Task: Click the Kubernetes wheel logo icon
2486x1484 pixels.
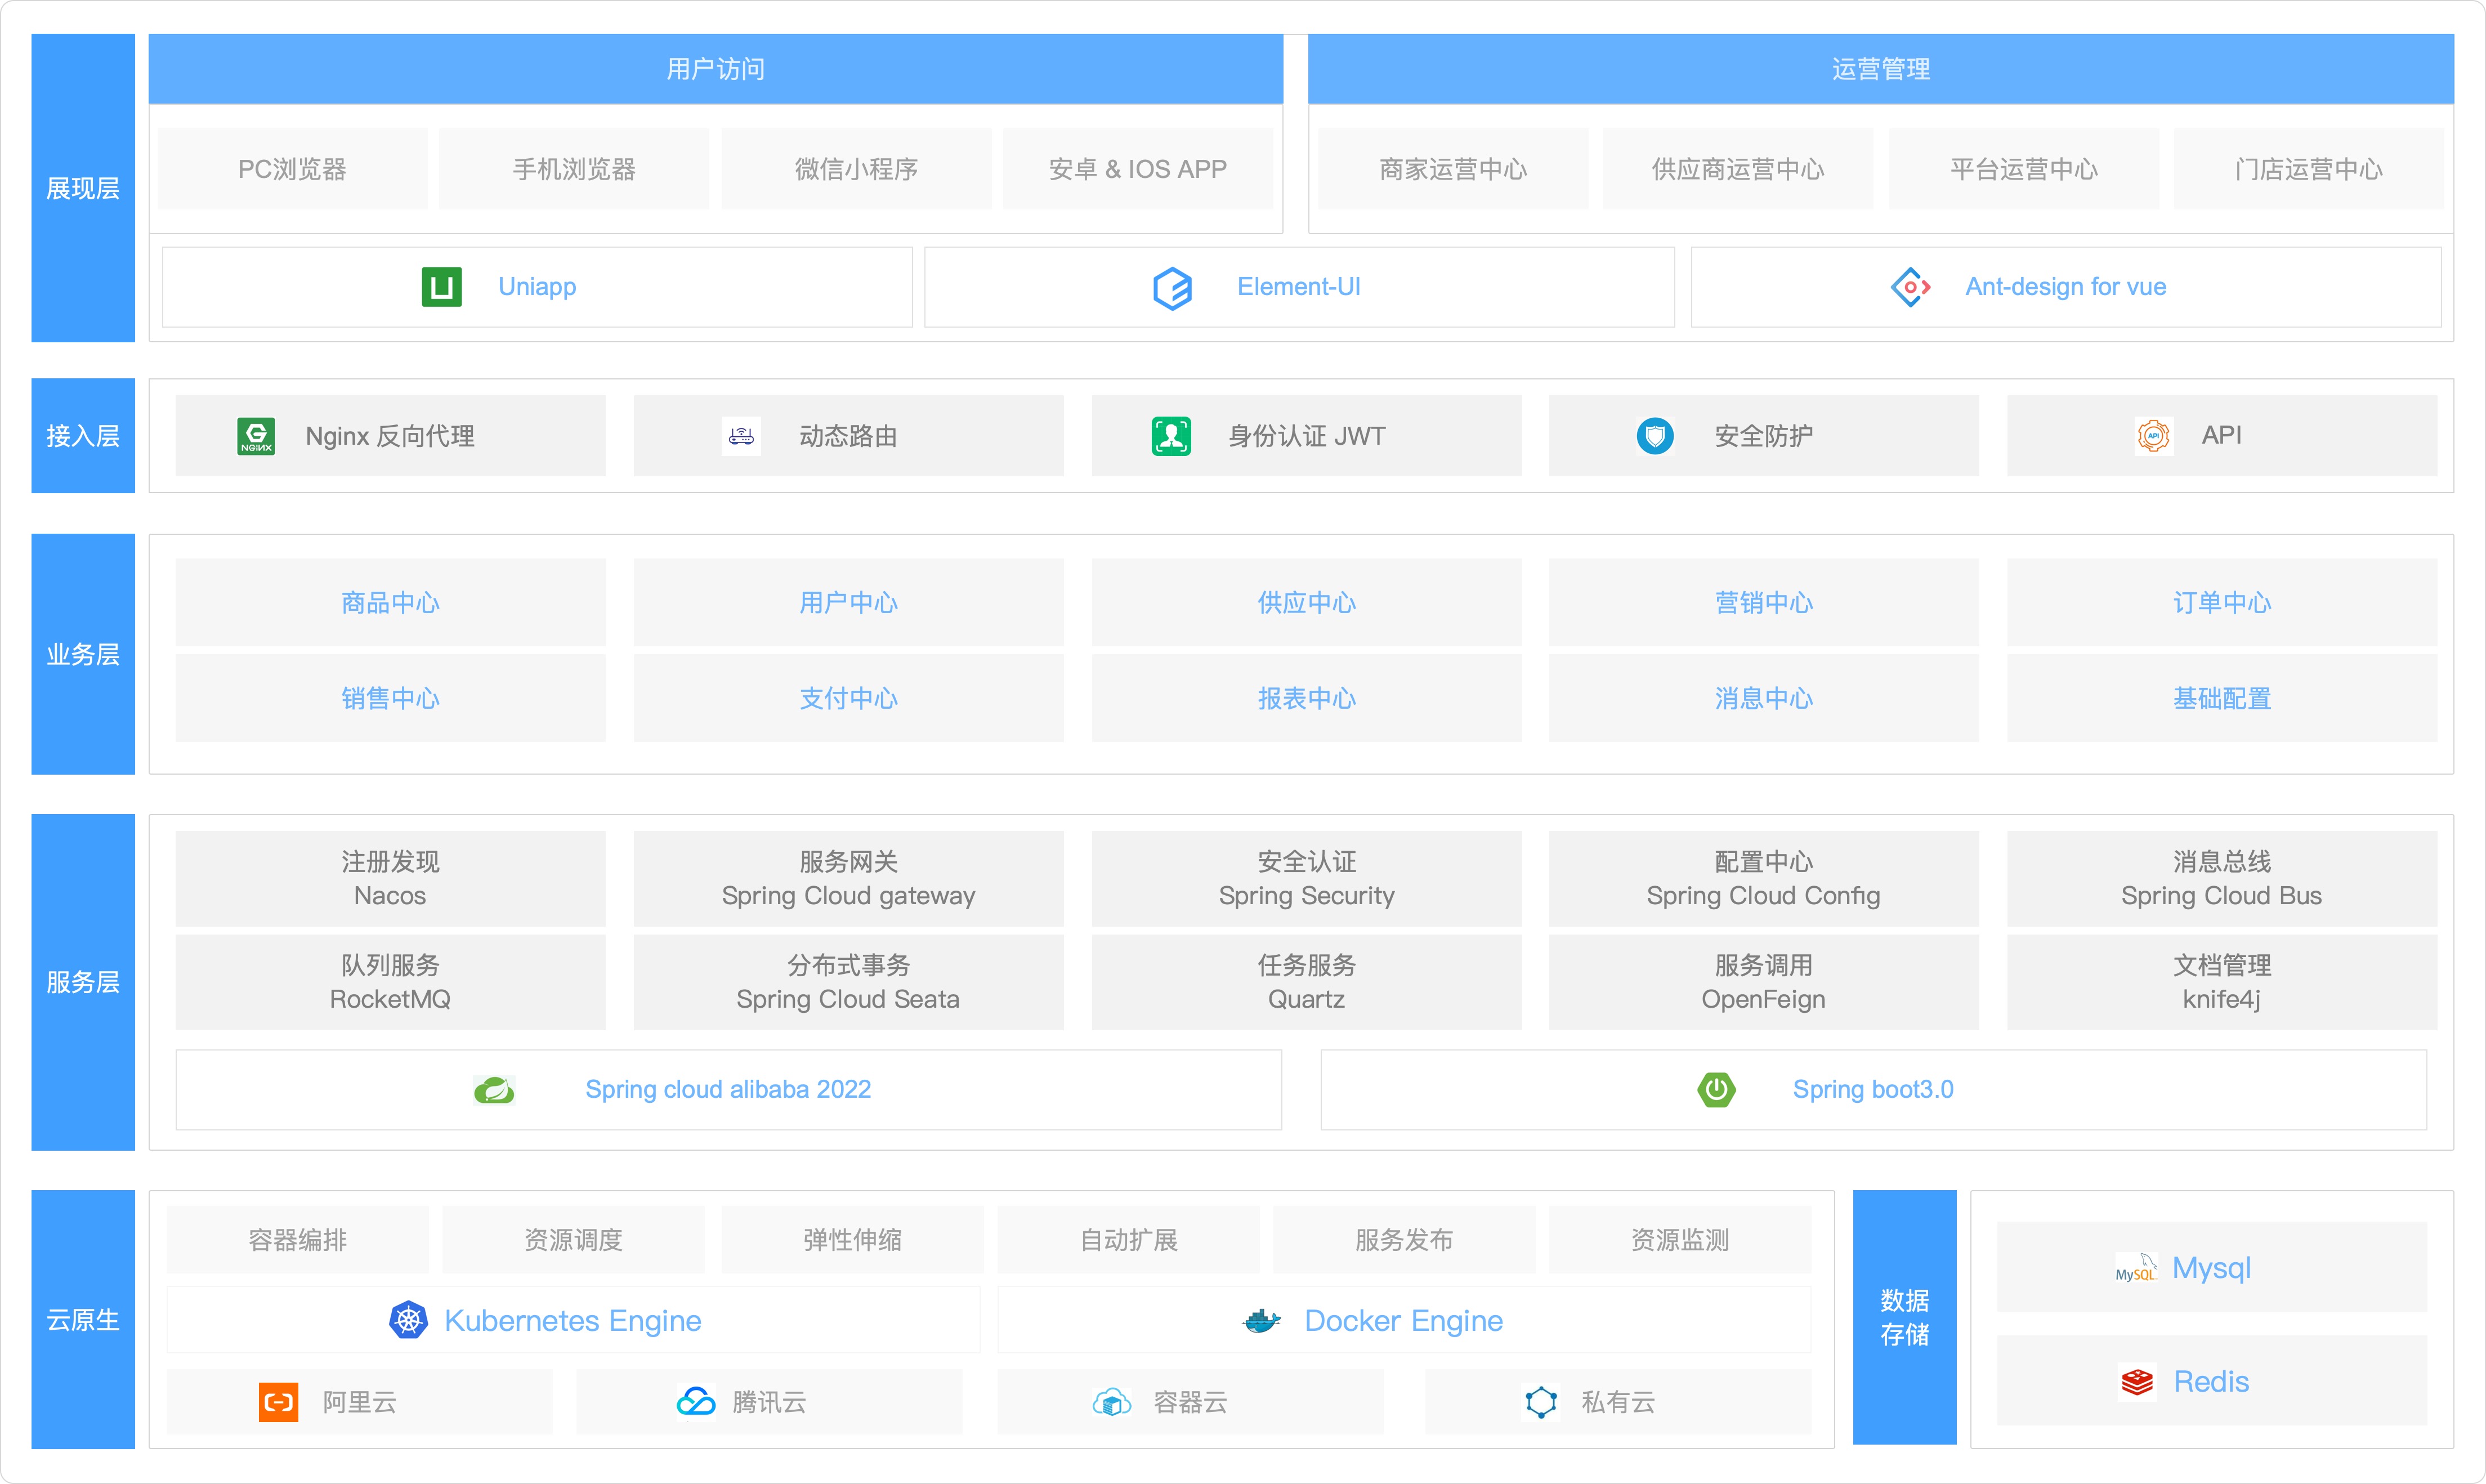Action: pos(408,1320)
